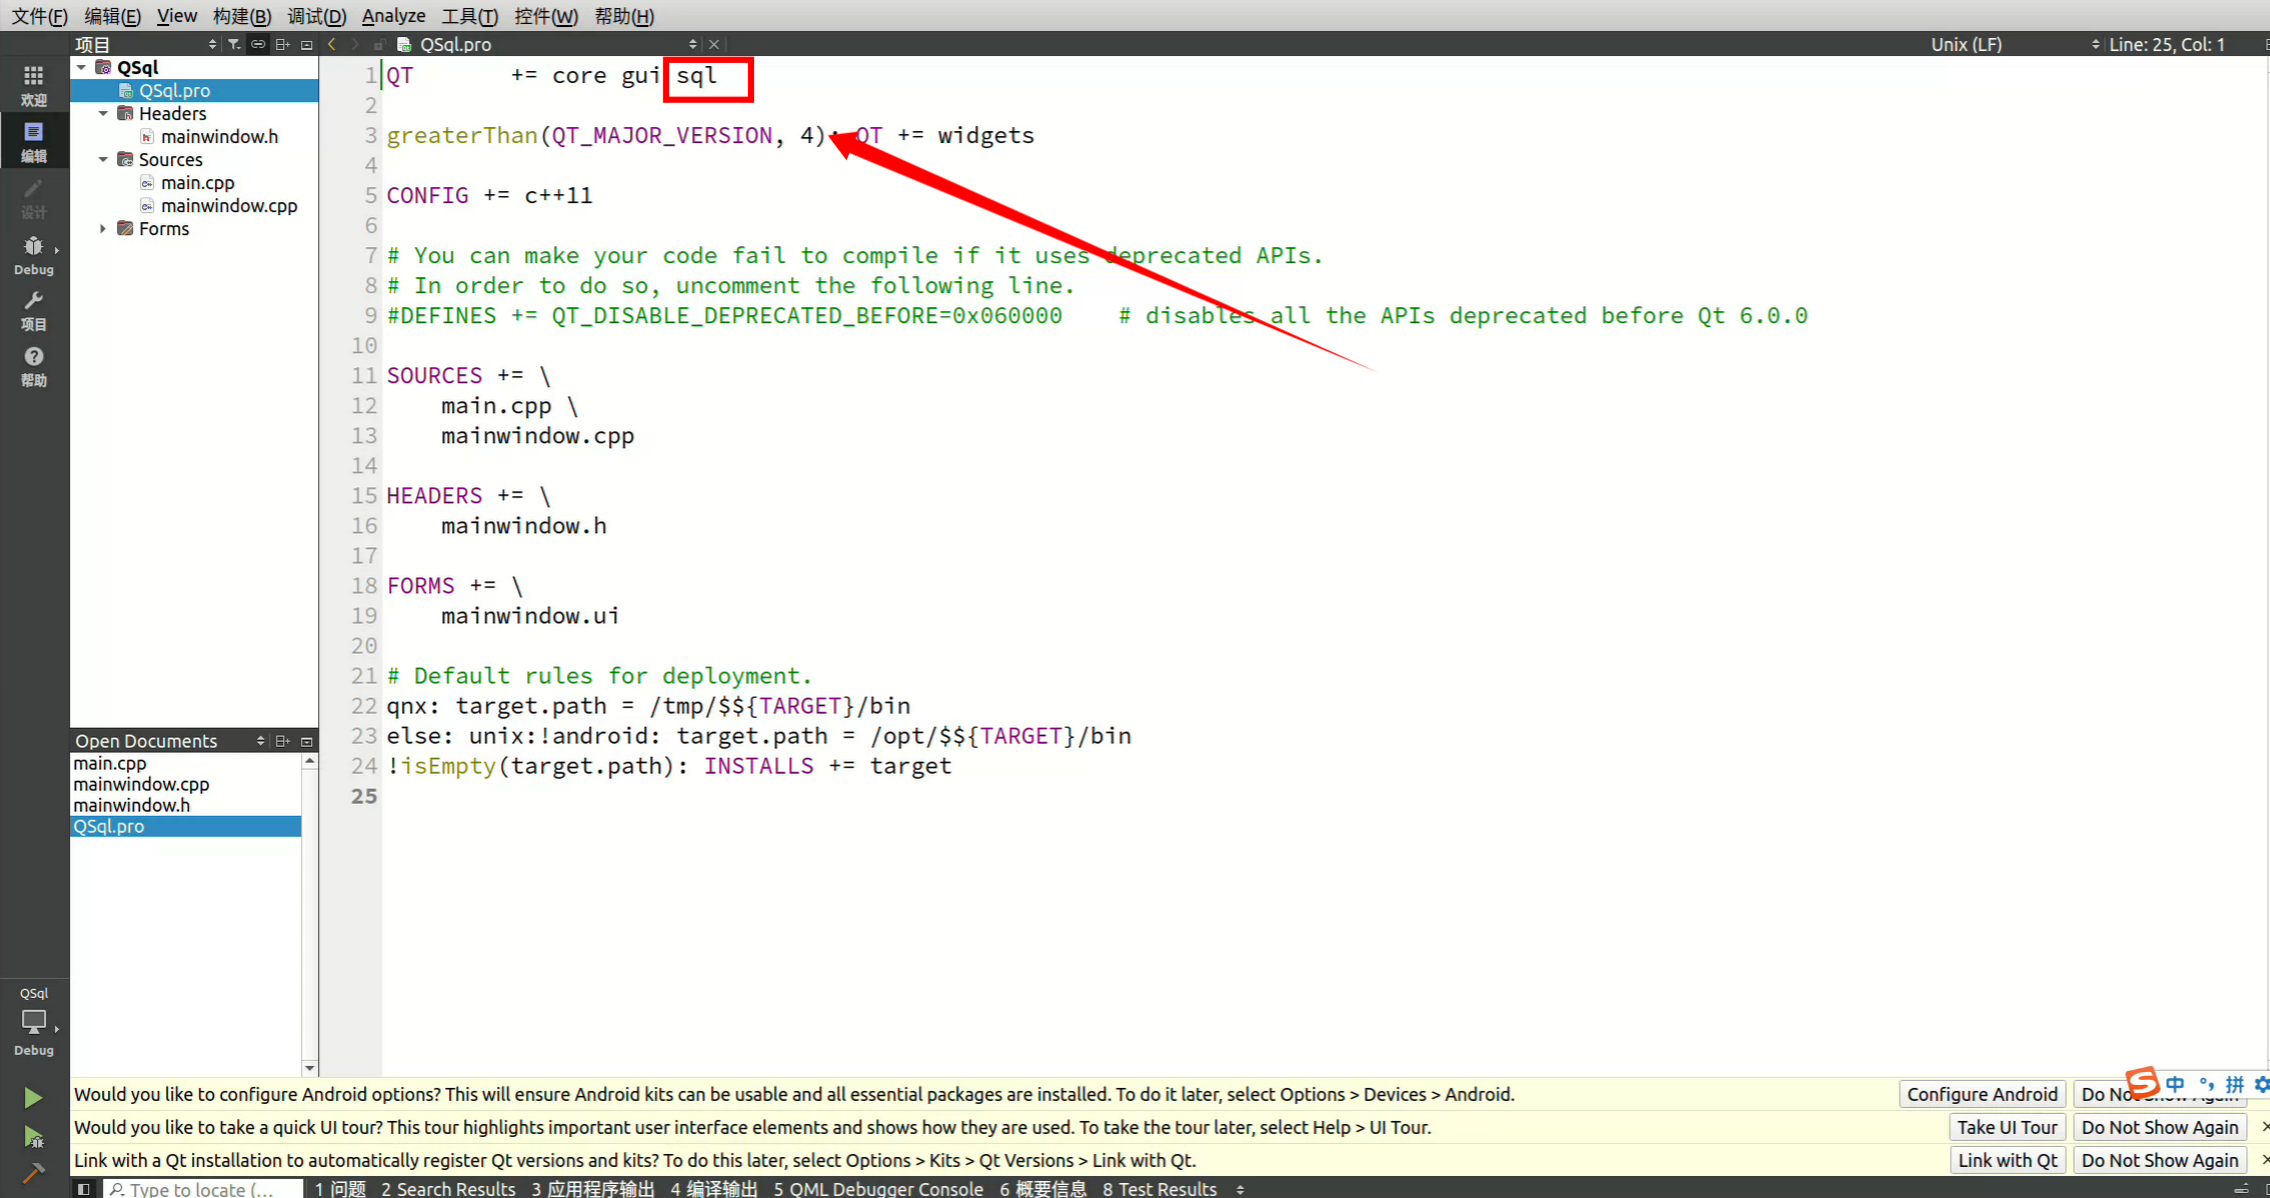
Task: Select mainwindow.h in Open Documents panel
Action: point(131,805)
